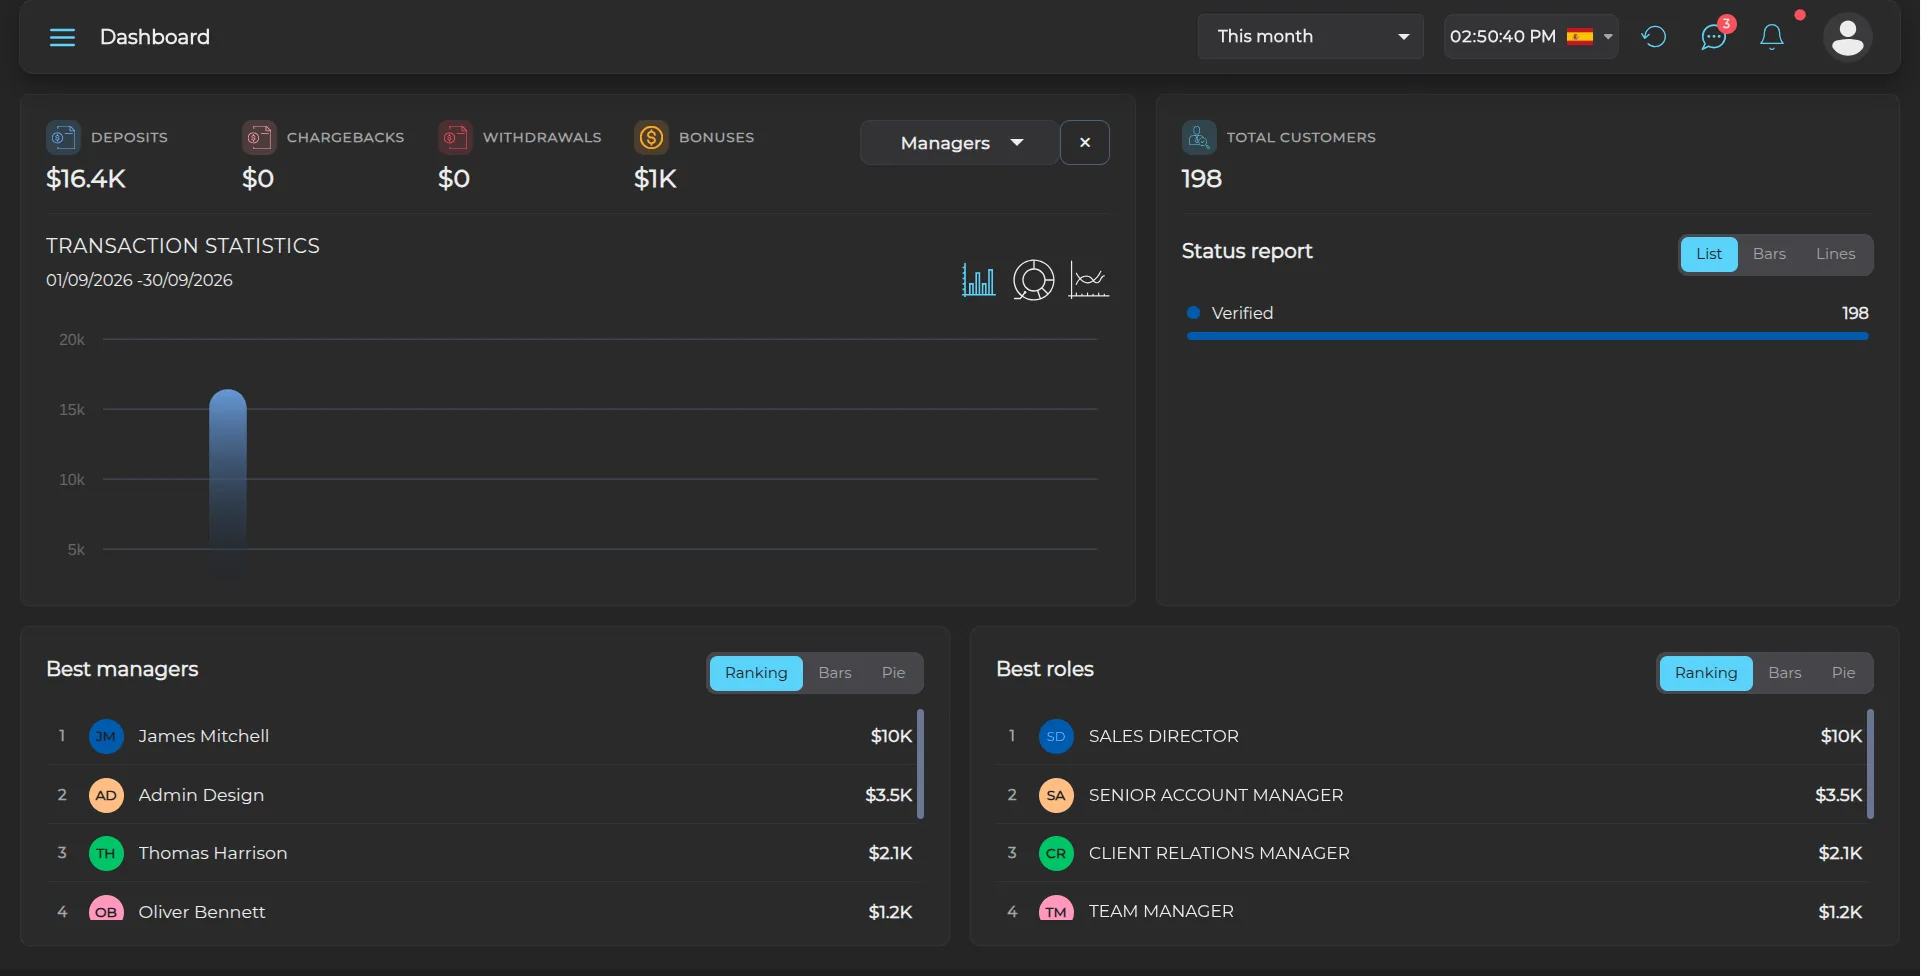
Task: Click the deposits bar in the chart
Action: 228,482
